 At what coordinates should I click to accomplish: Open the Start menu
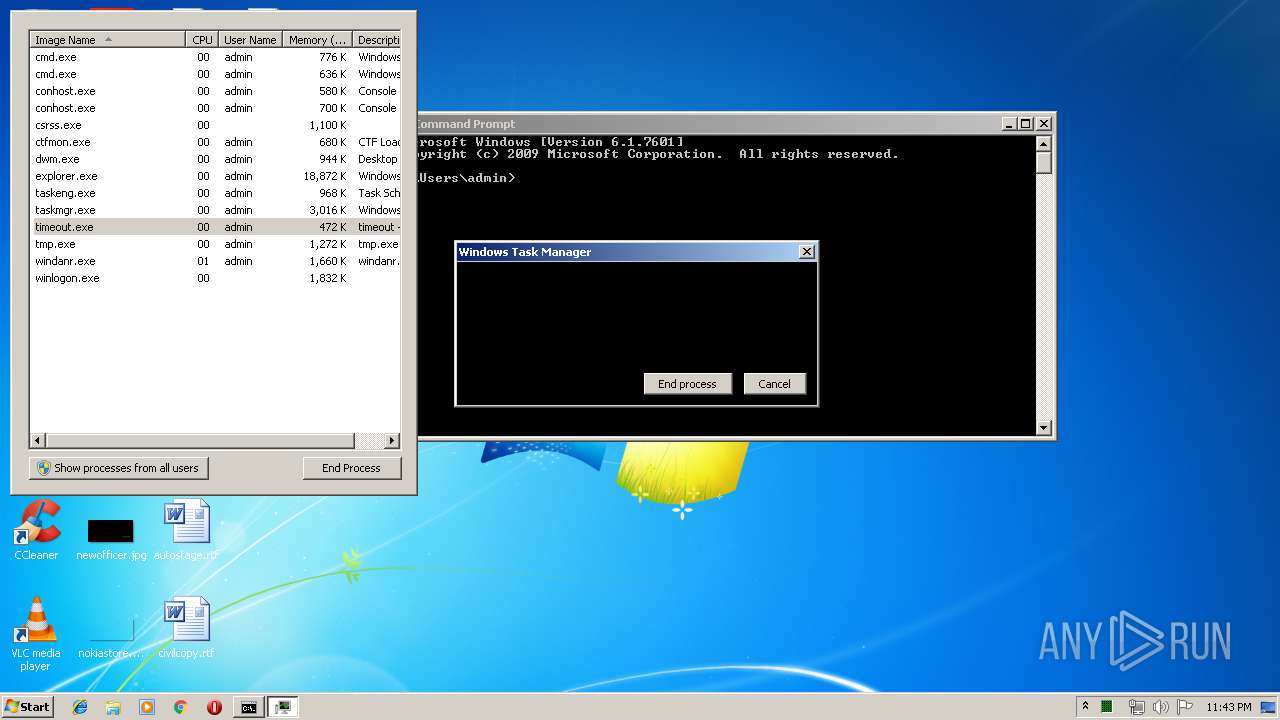click(x=27, y=707)
